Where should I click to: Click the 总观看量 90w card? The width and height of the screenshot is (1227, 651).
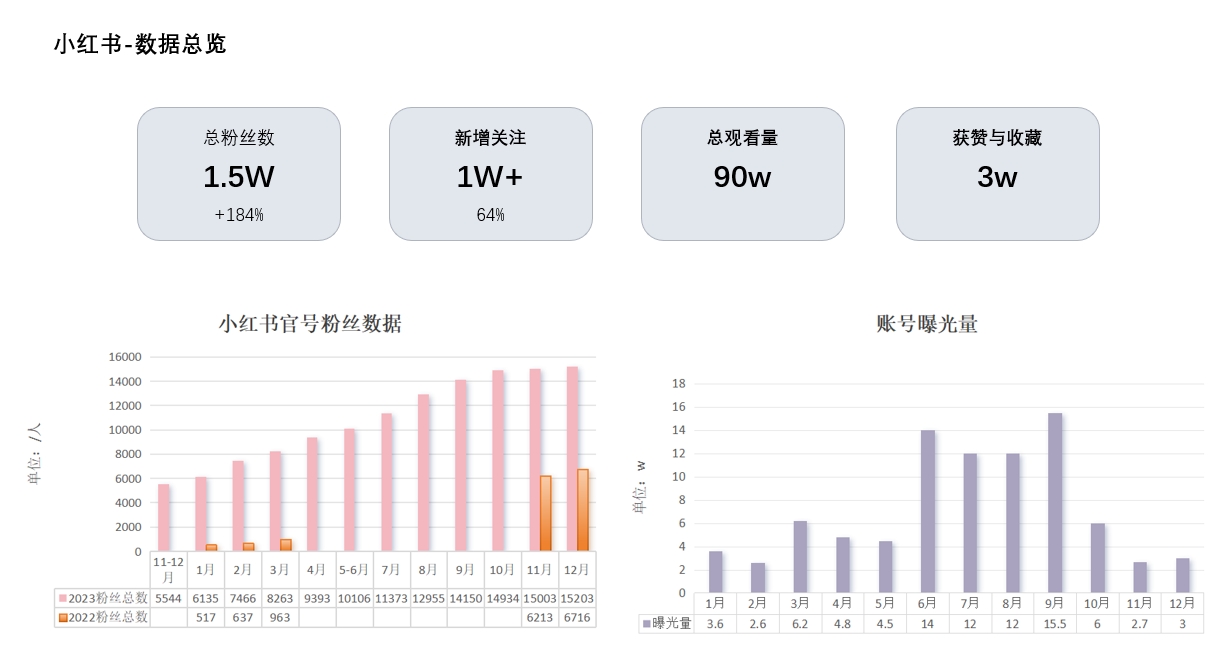[743, 174]
